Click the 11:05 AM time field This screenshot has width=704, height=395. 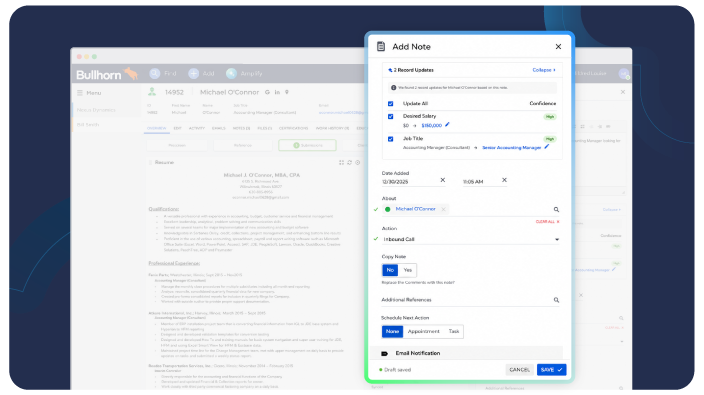[x=480, y=182]
